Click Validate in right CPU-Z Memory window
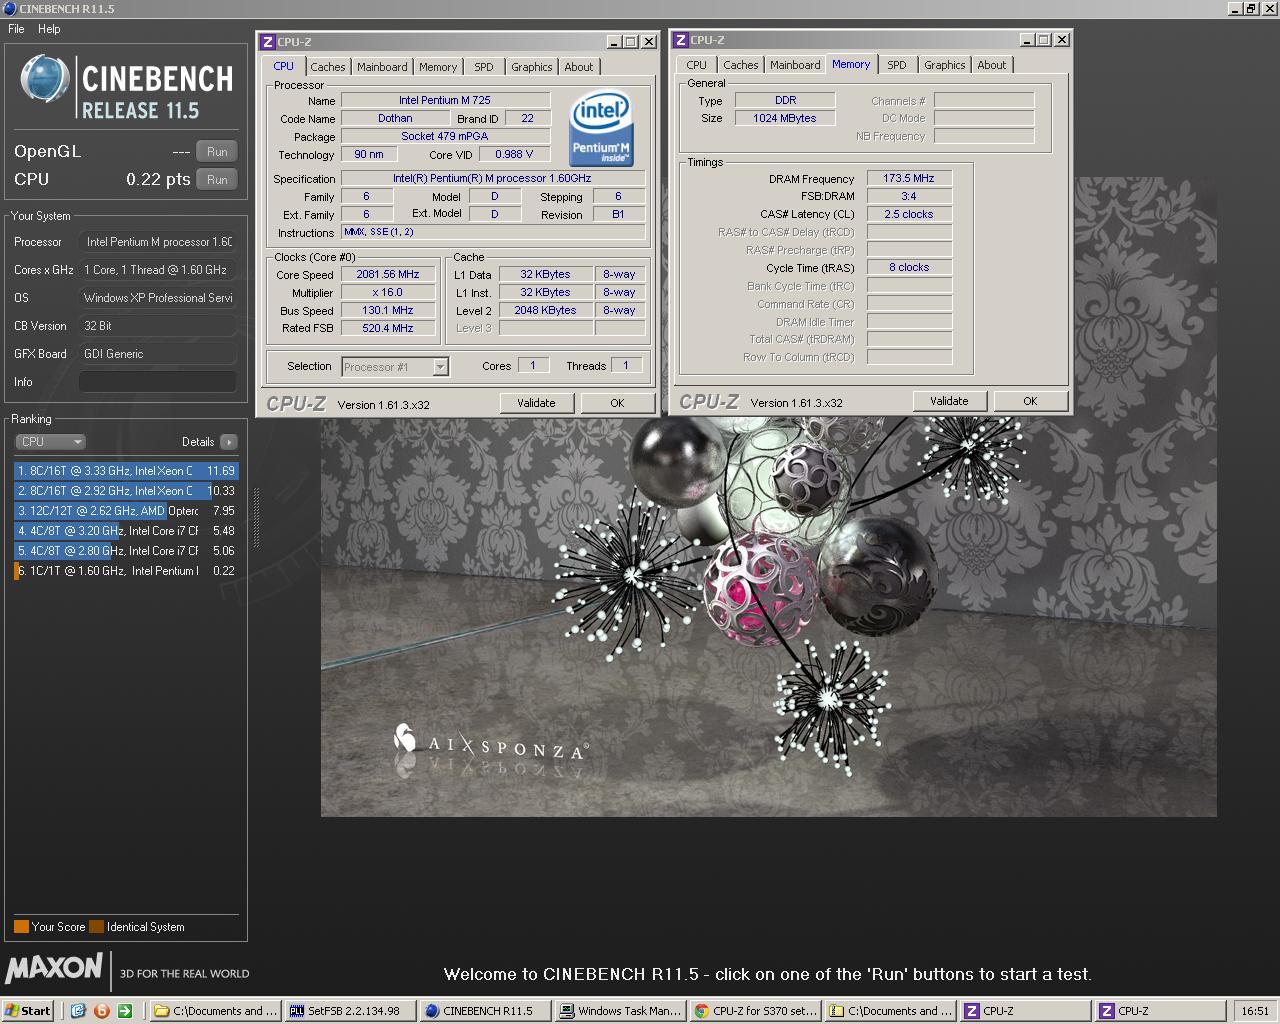The image size is (1280, 1024). point(949,401)
